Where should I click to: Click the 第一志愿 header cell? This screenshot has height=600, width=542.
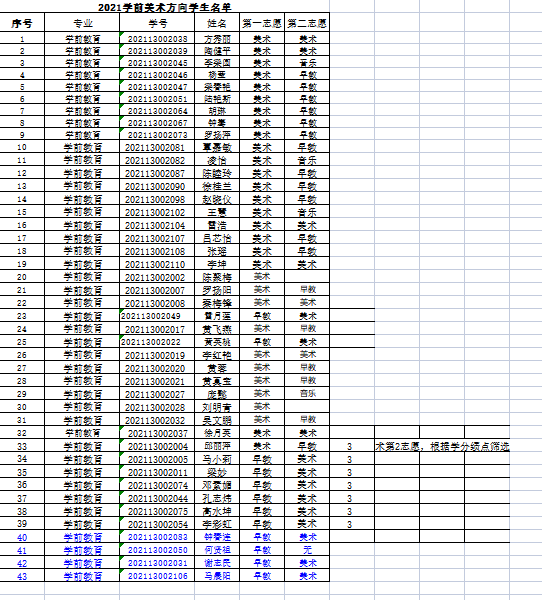point(262,24)
